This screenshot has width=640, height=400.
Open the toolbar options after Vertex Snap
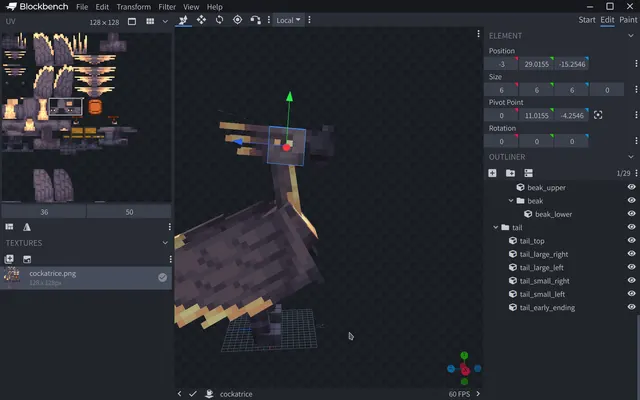269,20
